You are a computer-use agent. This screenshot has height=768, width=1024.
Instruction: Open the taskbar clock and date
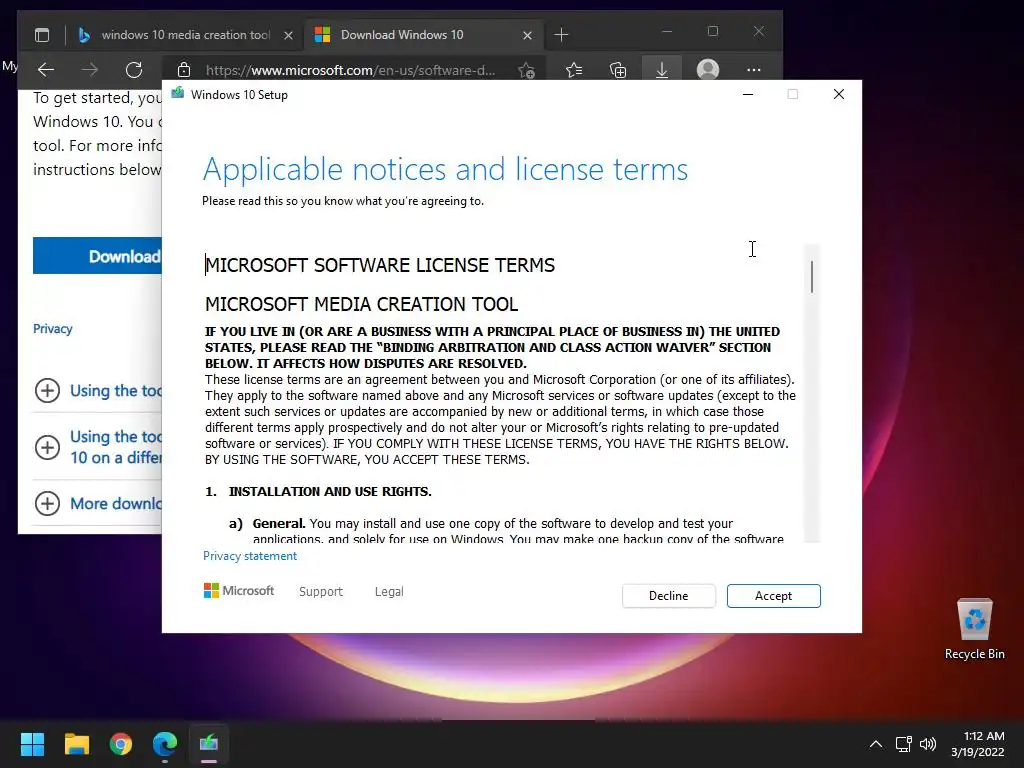click(978, 744)
